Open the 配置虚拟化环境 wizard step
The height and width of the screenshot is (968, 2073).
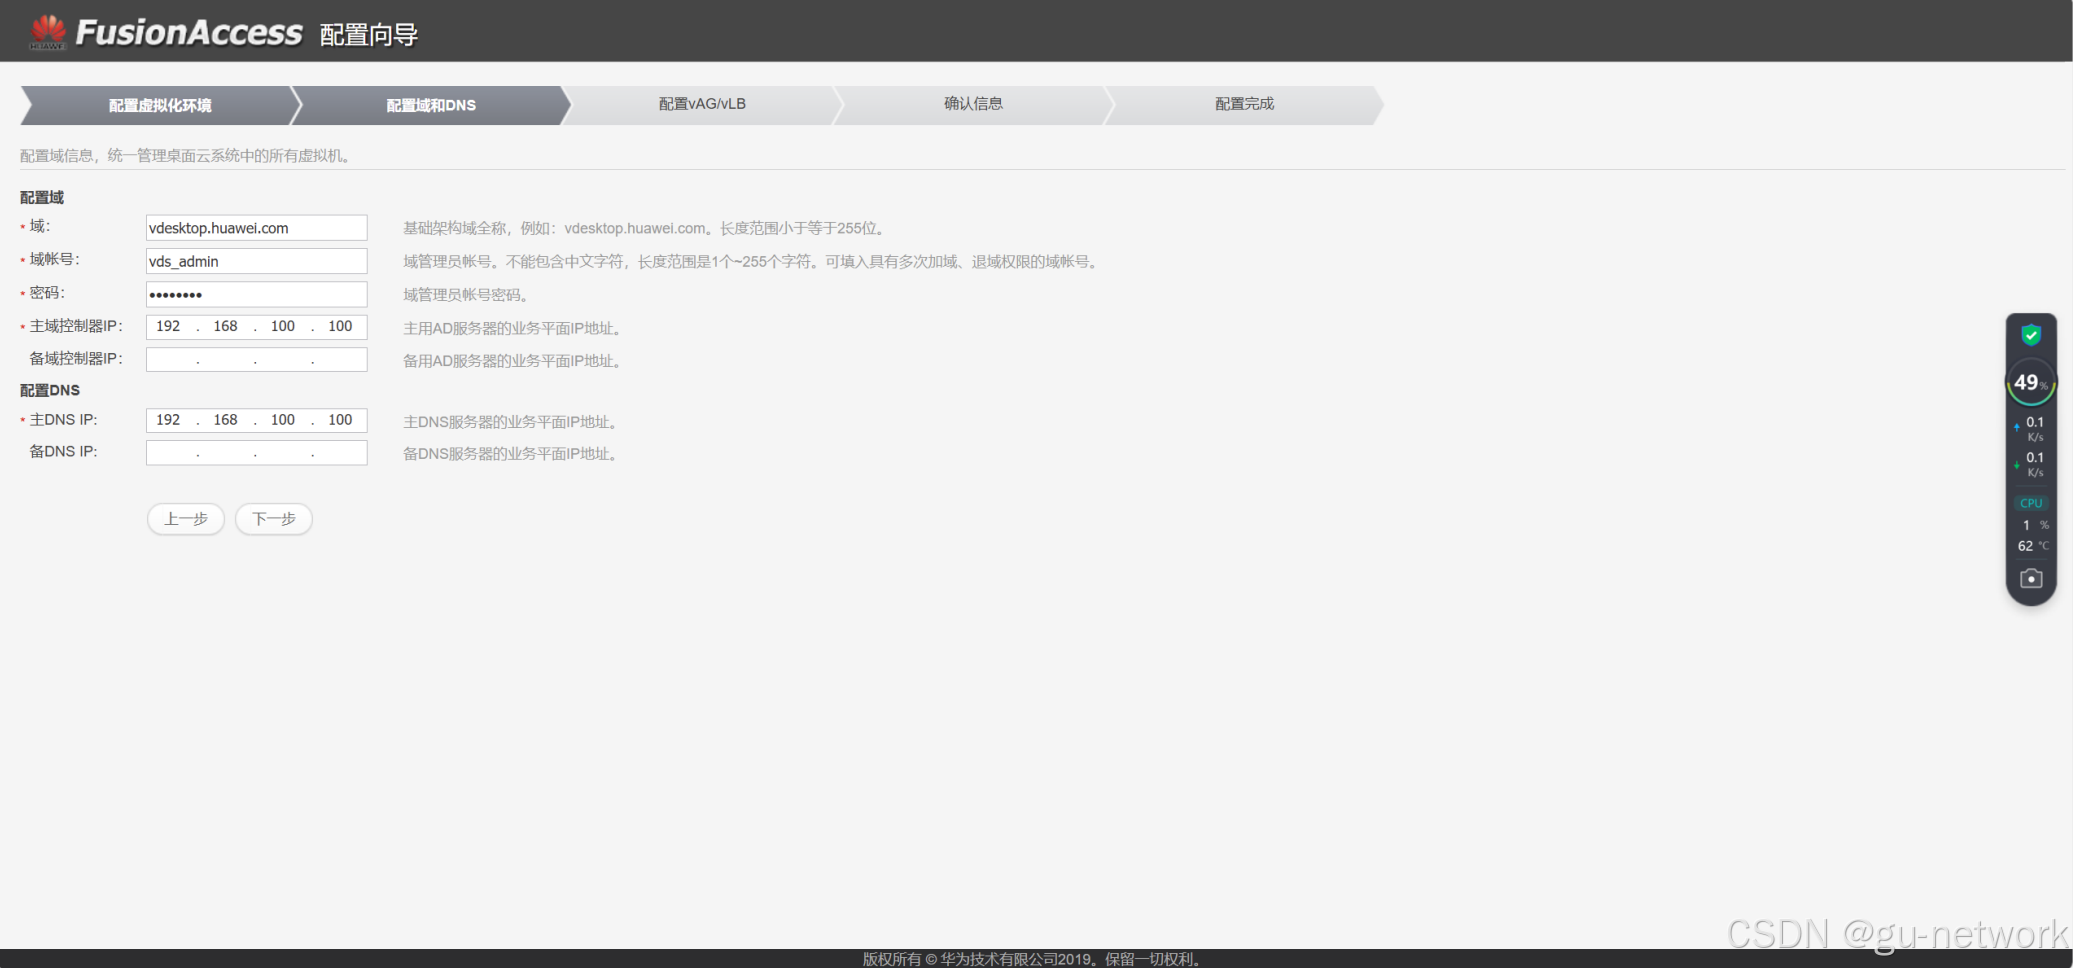point(160,105)
